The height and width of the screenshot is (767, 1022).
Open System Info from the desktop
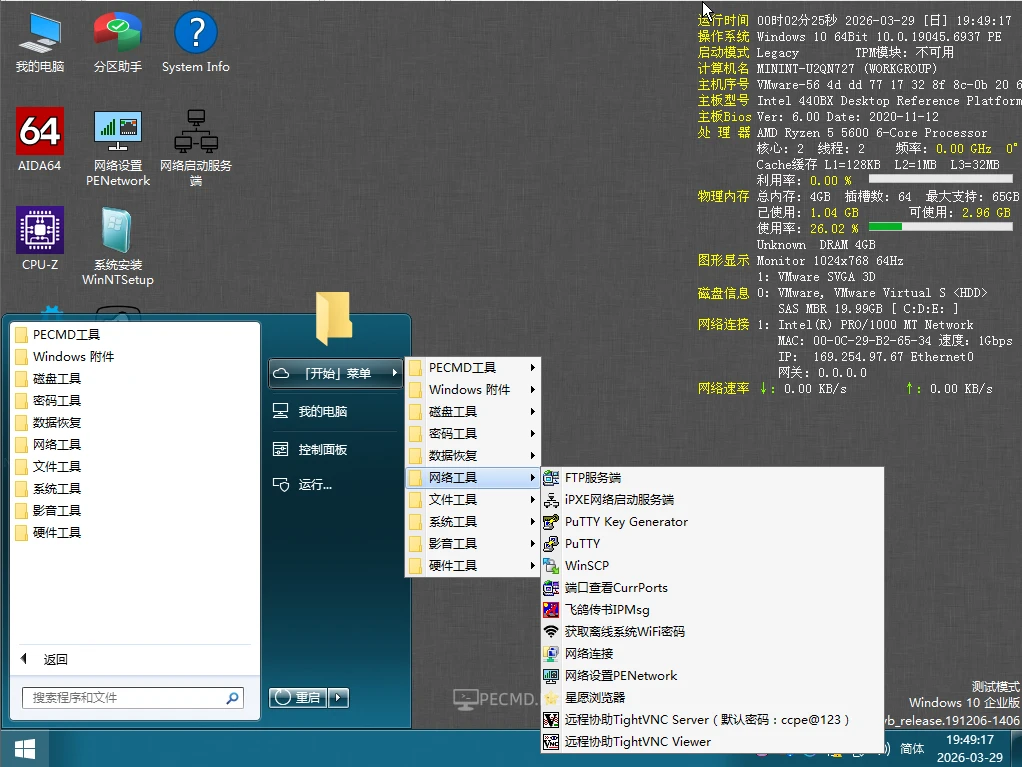coord(194,32)
